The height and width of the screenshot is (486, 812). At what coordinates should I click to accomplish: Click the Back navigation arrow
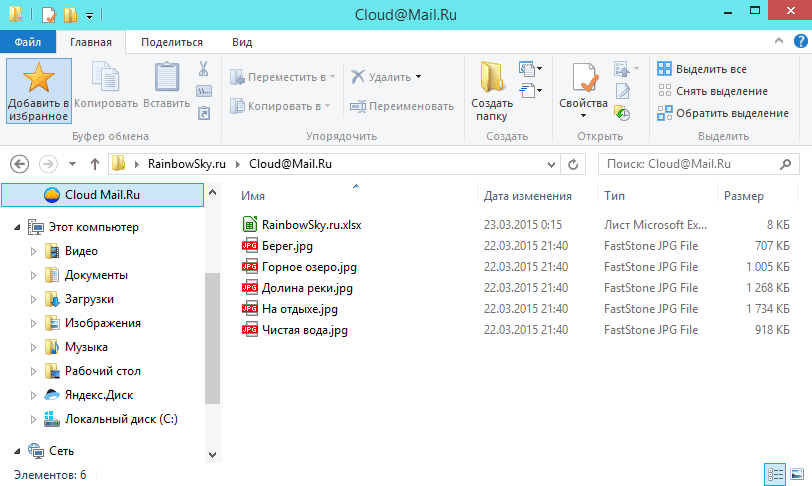[x=20, y=164]
